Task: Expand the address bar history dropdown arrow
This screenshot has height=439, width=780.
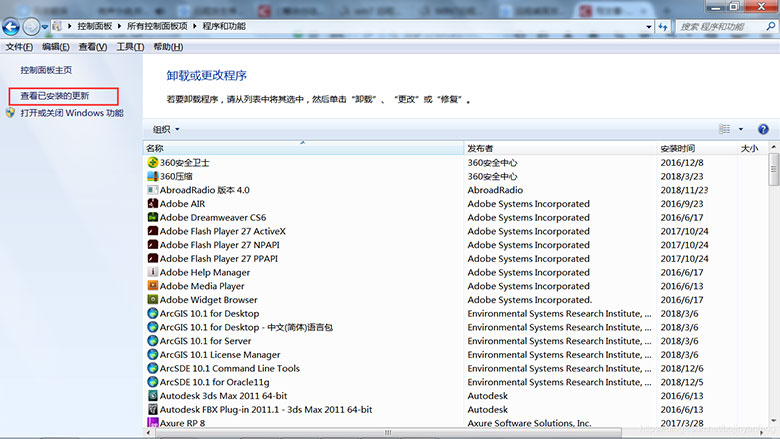Action: click(649, 27)
